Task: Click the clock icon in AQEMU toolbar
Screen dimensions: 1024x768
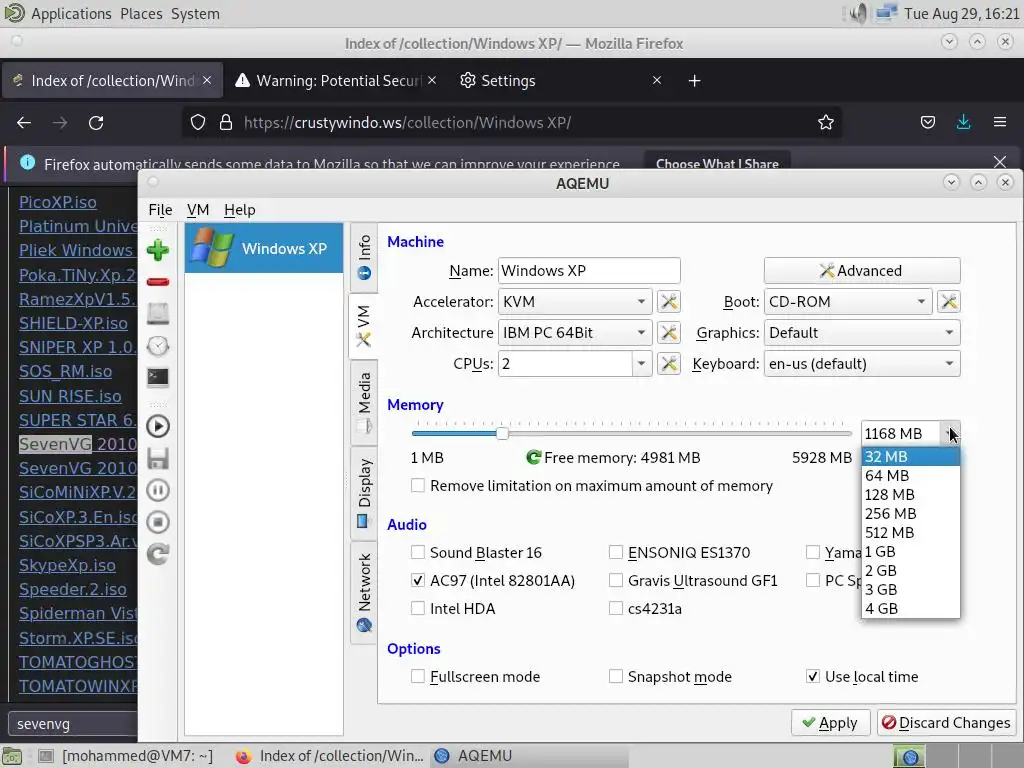Action: point(158,345)
